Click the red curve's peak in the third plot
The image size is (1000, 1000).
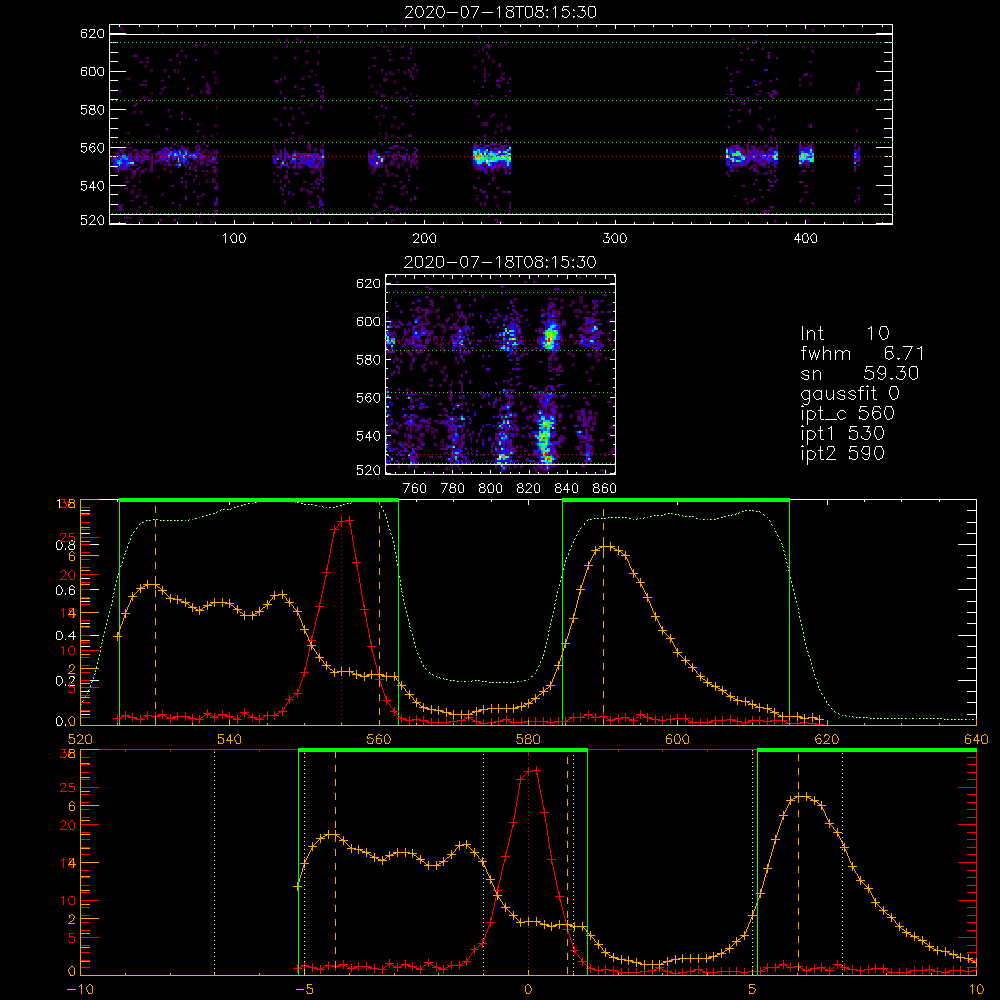pyautogui.click(x=345, y=520)
